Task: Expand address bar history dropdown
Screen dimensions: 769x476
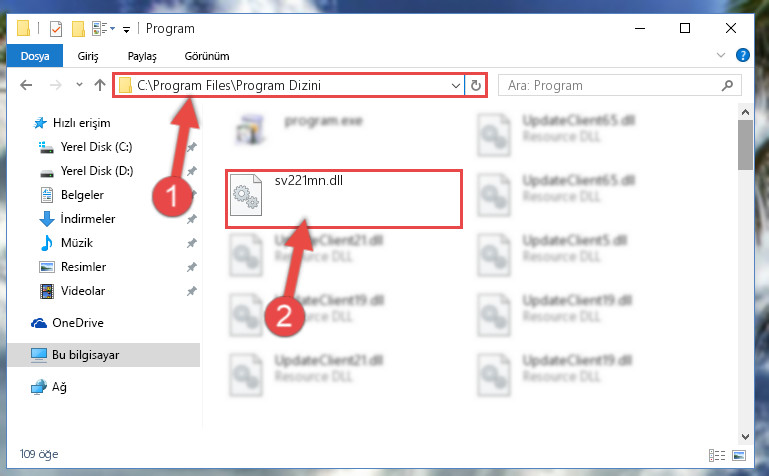Action: (x=456, y=86)
